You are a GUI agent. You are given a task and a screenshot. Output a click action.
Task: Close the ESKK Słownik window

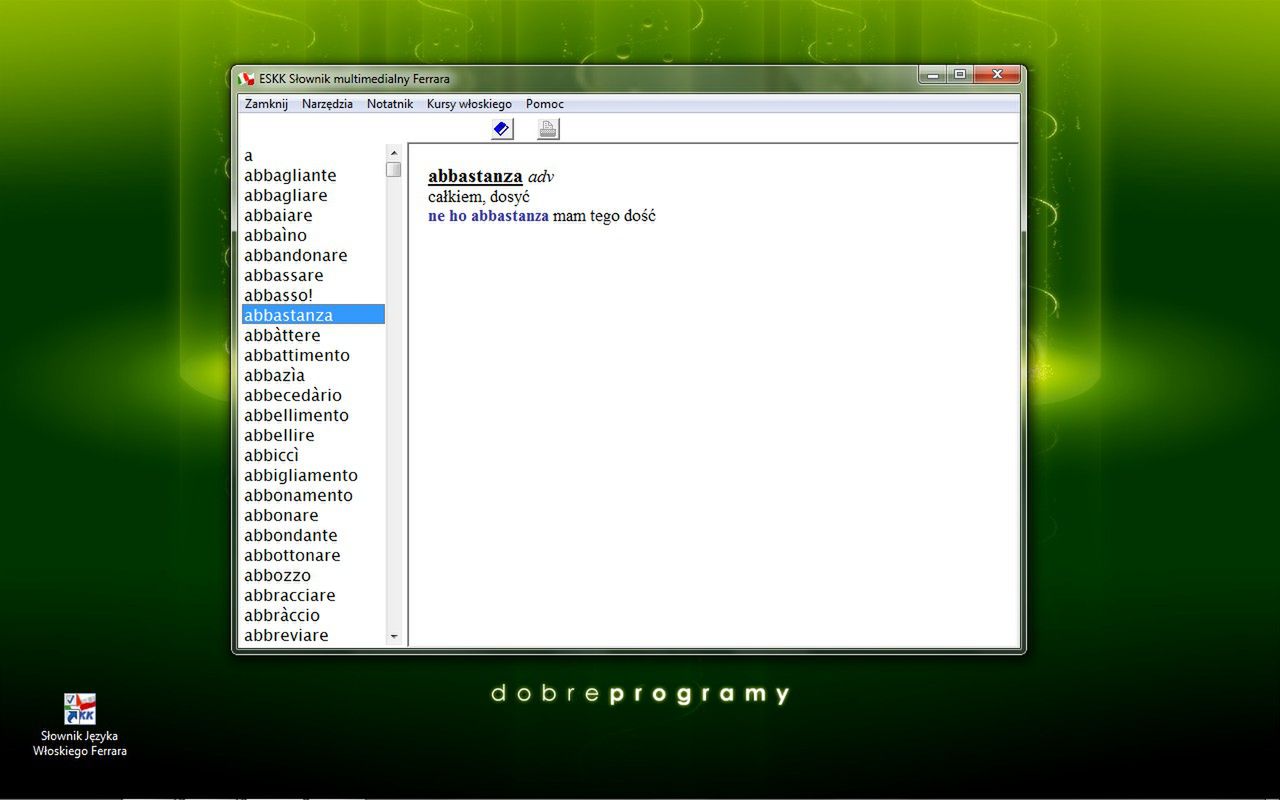[996, 75]
